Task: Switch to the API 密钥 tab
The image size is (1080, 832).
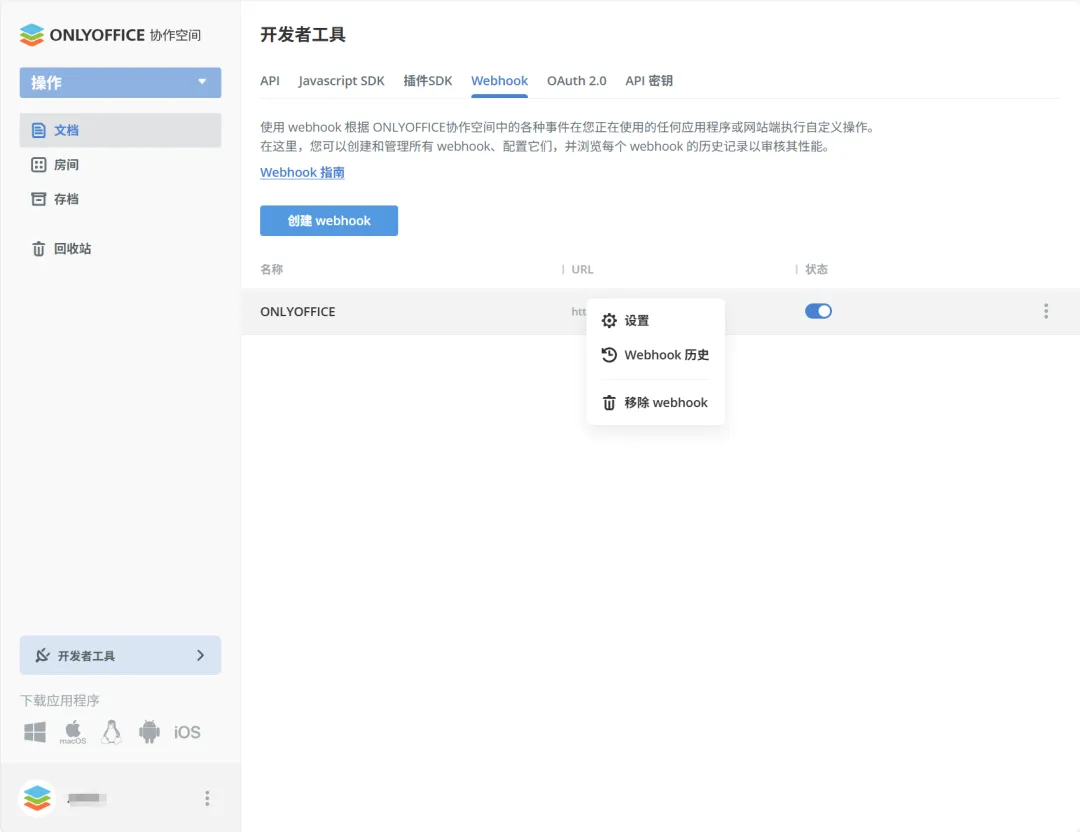Action: [x=649, y=81]
